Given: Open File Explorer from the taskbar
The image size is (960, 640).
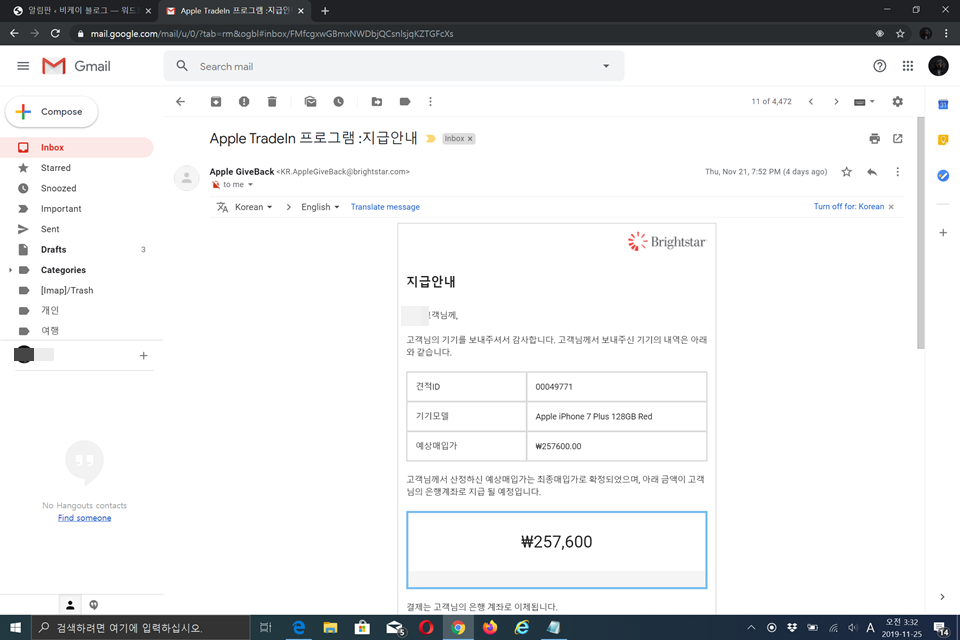Looking at the screenshot, I should 331,628.
